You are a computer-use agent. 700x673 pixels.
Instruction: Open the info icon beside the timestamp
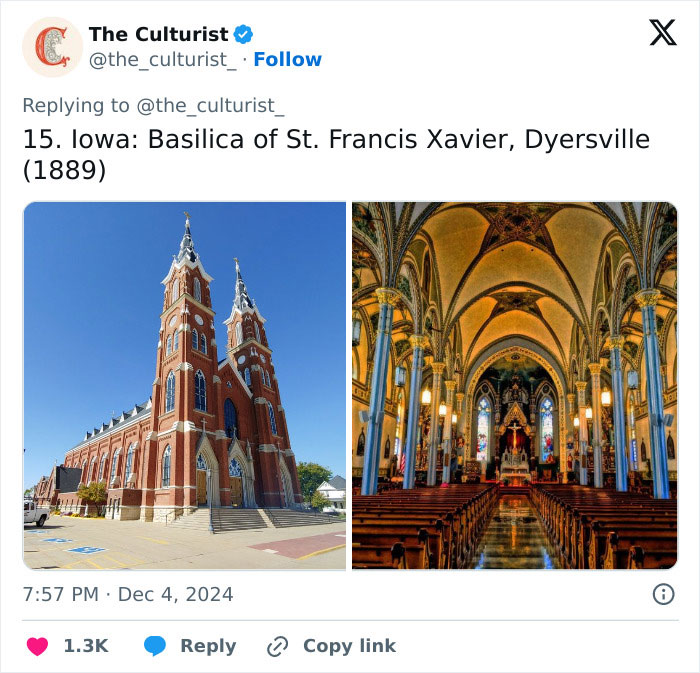point(663,594)
